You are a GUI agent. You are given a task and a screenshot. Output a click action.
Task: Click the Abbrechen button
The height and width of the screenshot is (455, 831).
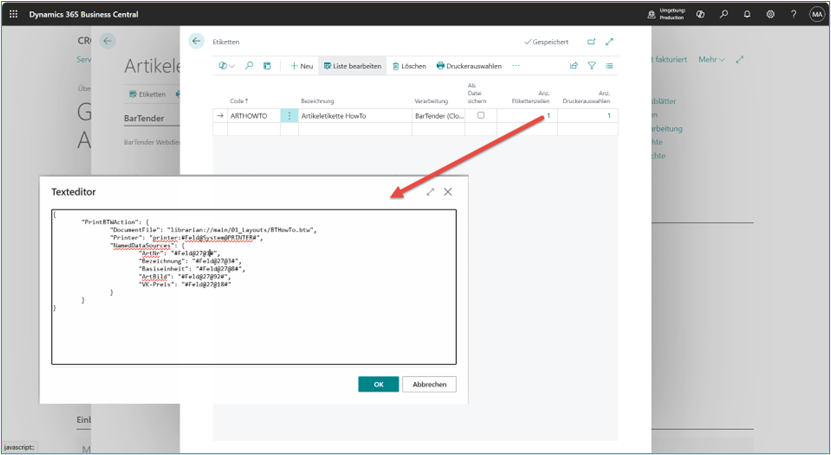pos(429,384)
